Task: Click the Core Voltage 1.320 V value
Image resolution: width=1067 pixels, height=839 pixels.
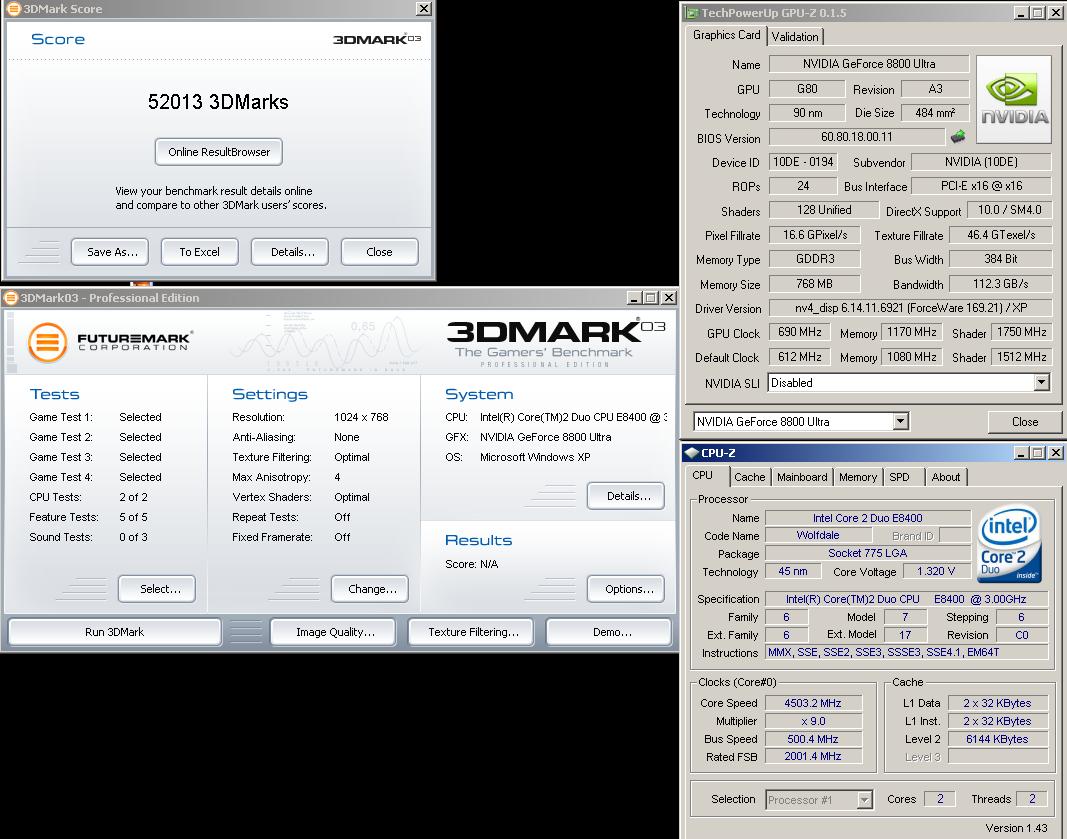Action: pos(936,572)
